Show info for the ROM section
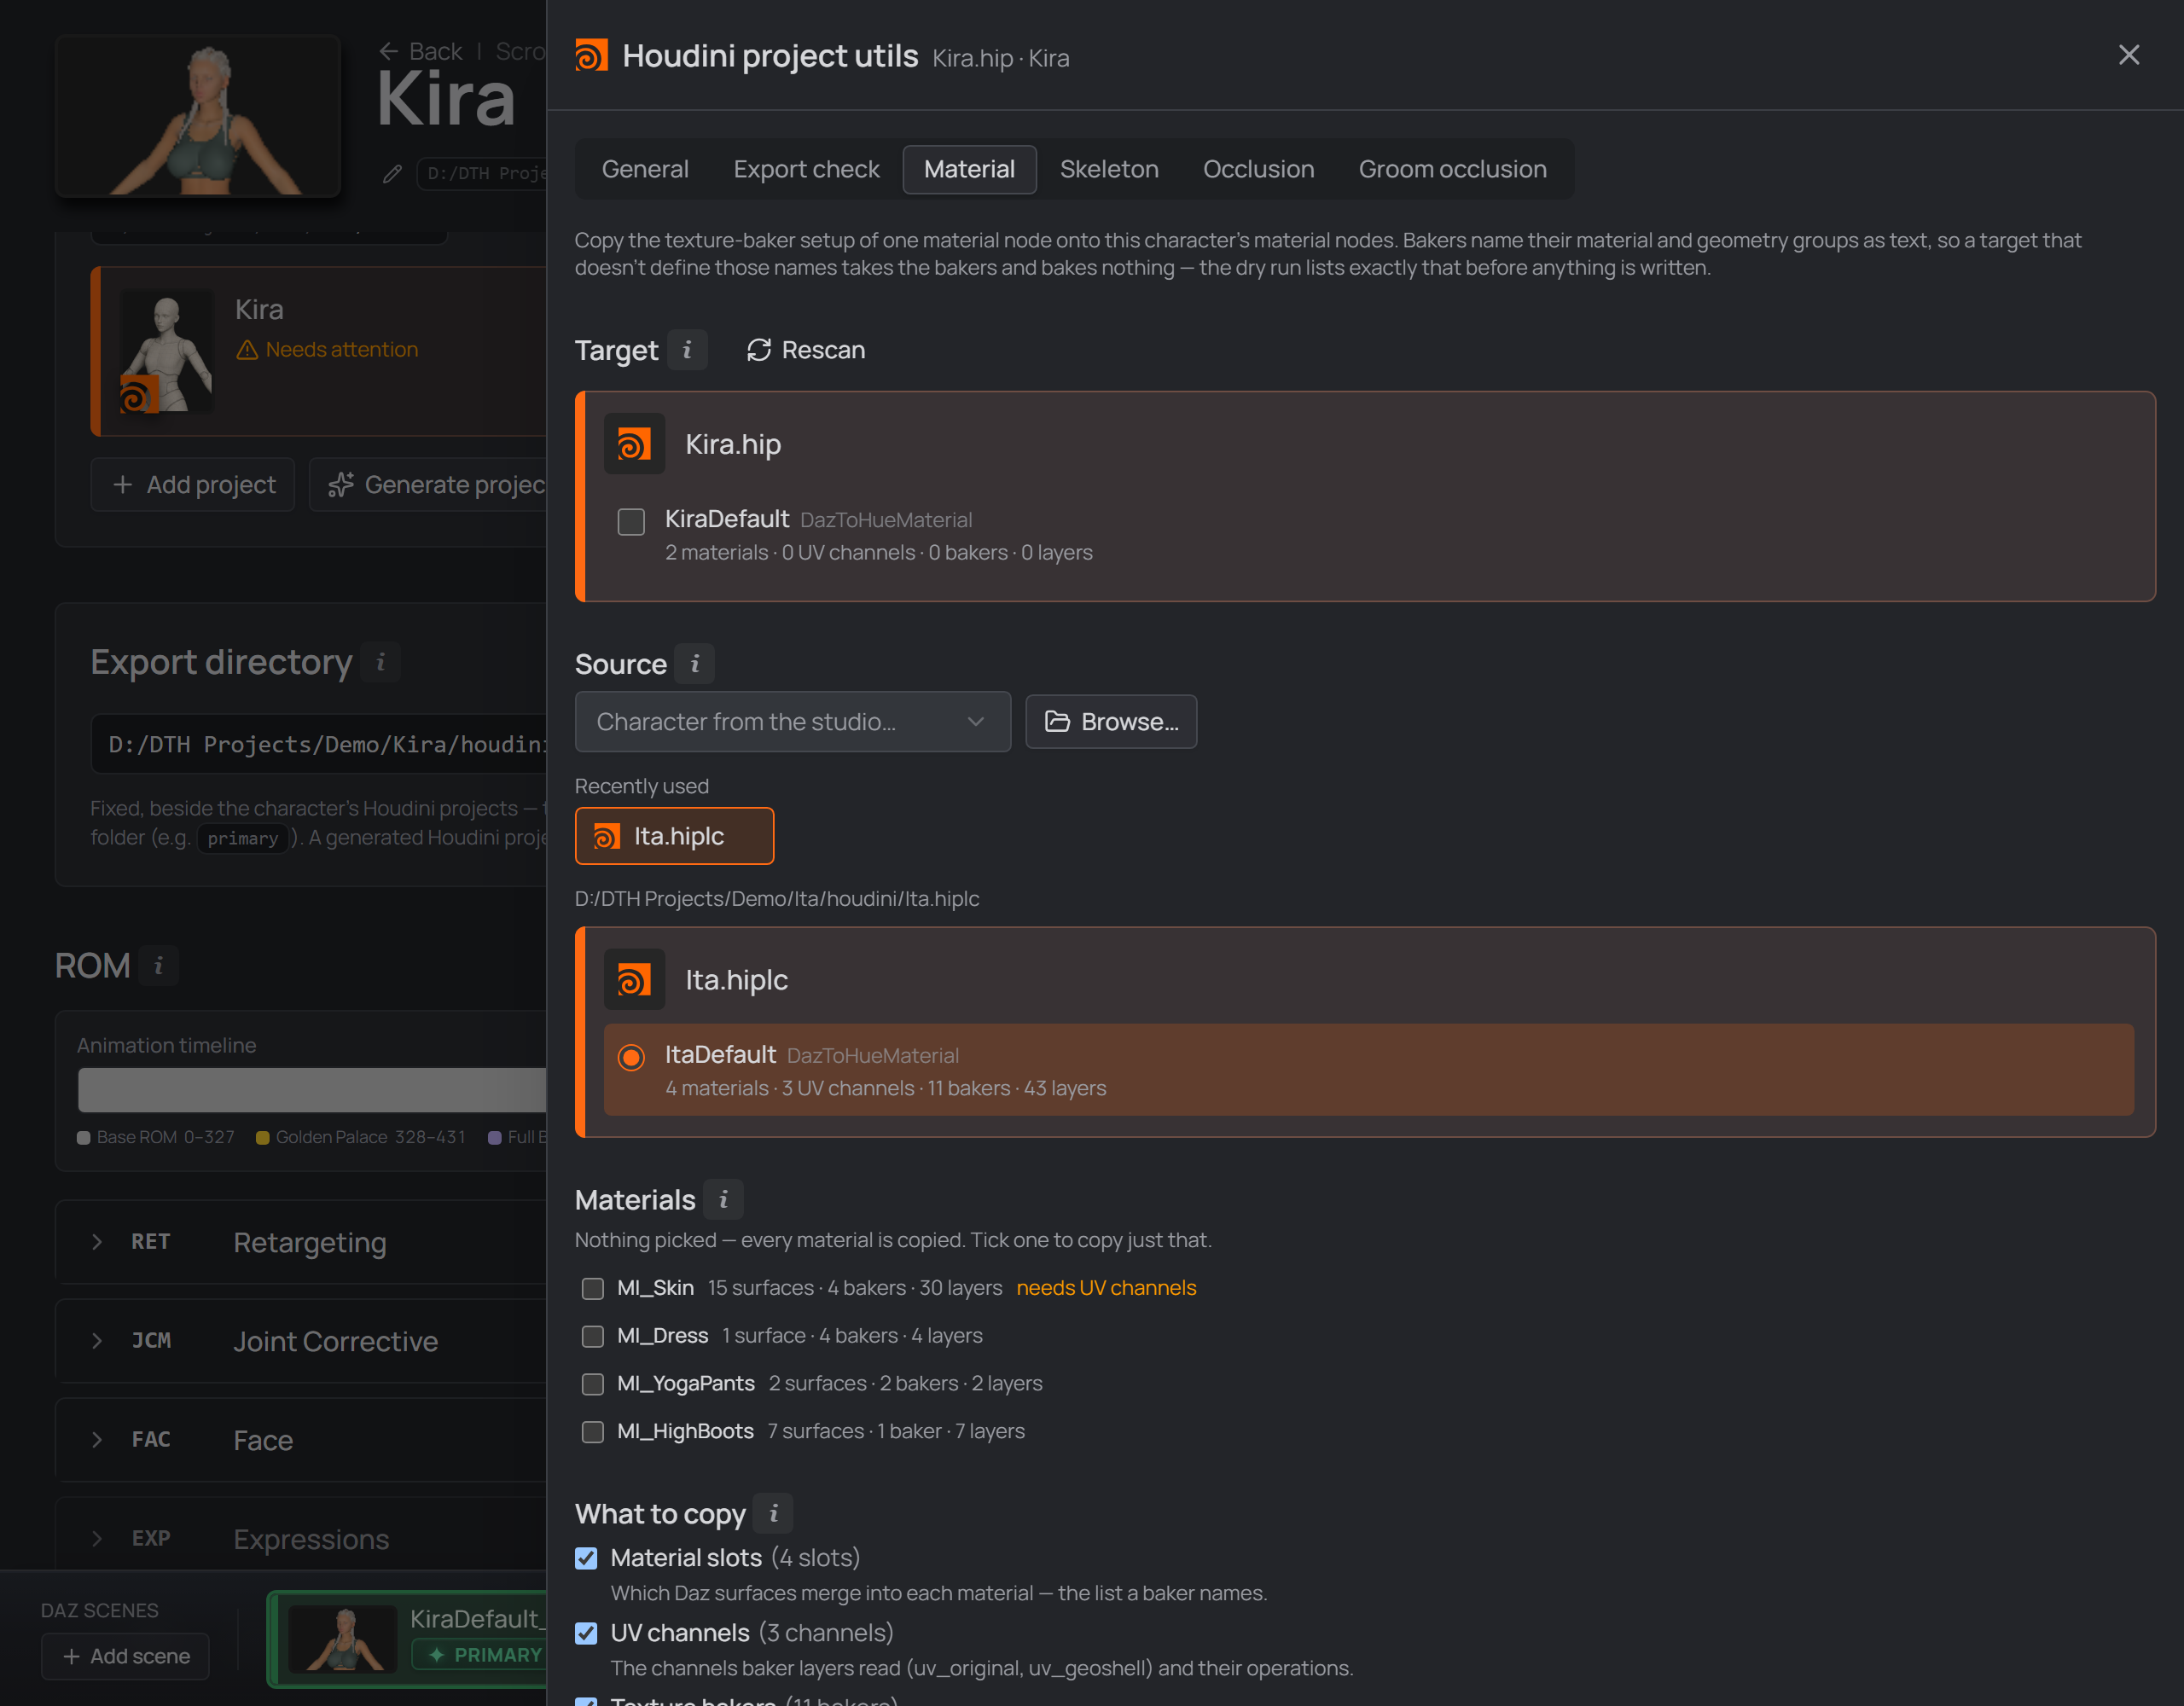The width and height of the screenshot is (2184, 1706). tap(158, 966)
